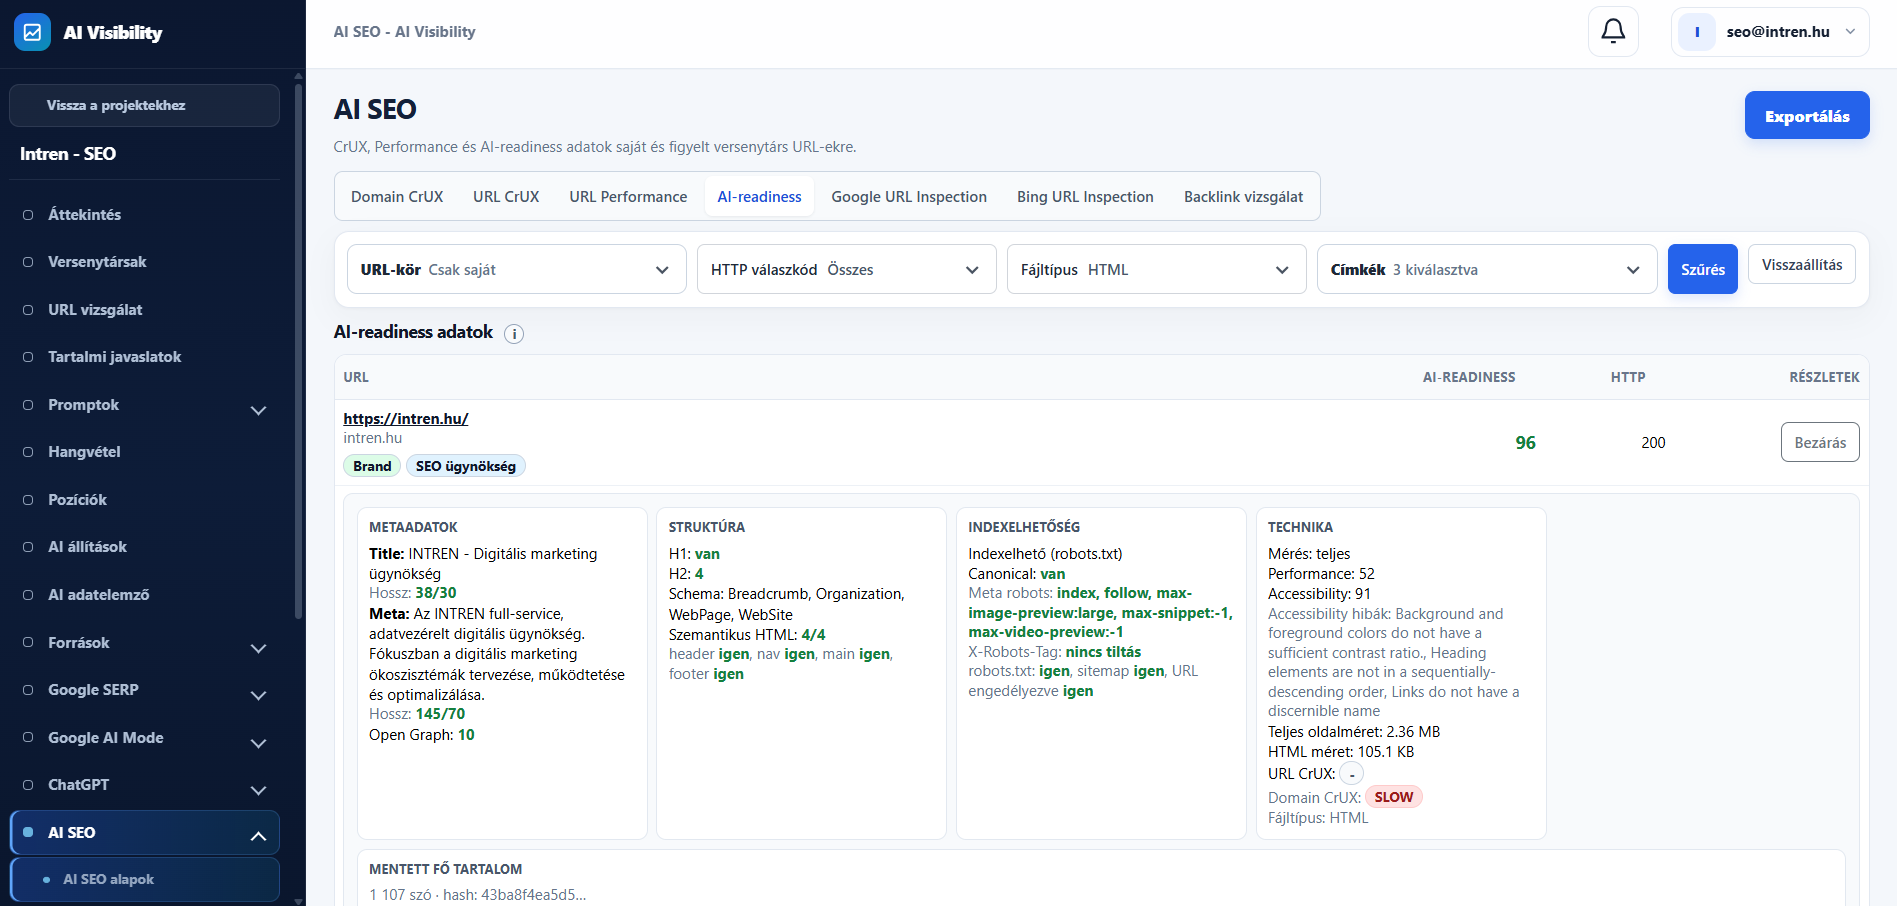The height and width of the screenshot is (906, 1897).
Task: Click the AI Visibility logo icon
Action: [x=32, y=32]
